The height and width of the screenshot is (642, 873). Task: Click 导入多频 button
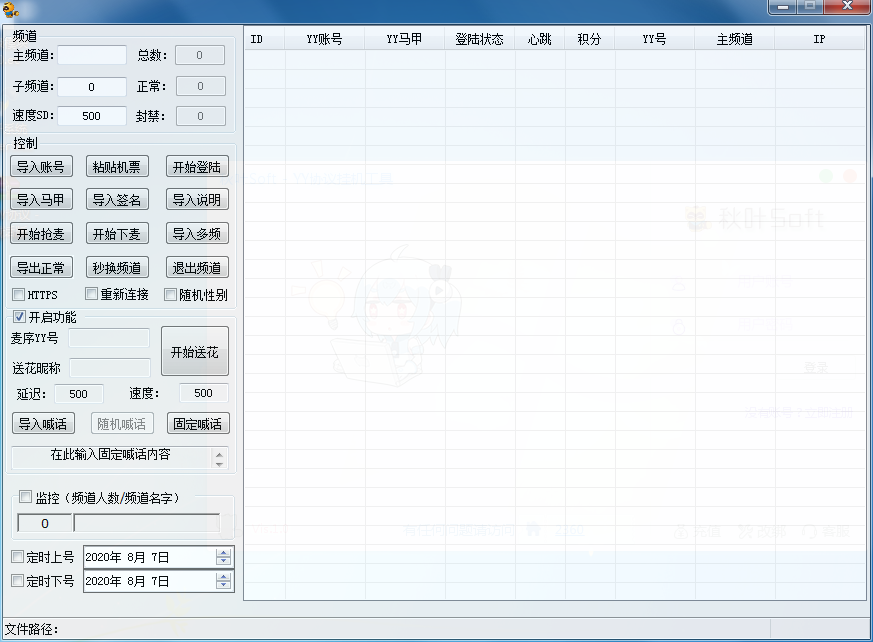[x=197, y=234]
